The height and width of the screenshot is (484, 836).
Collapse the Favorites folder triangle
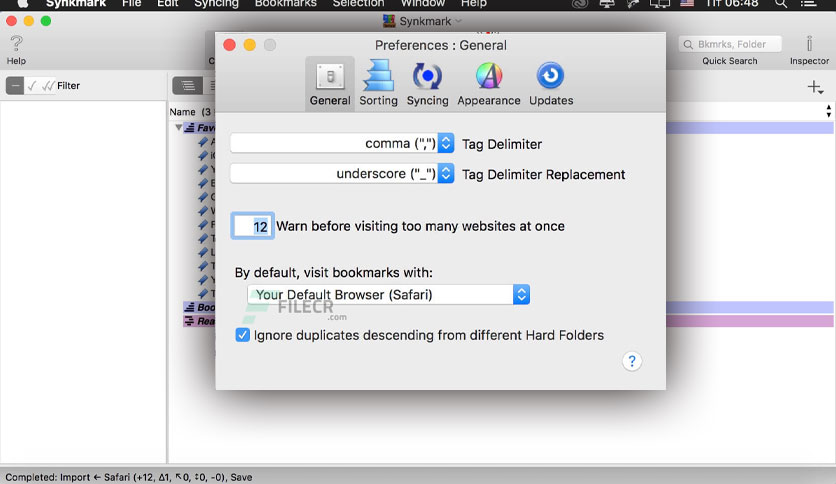[x=179, y=127]
